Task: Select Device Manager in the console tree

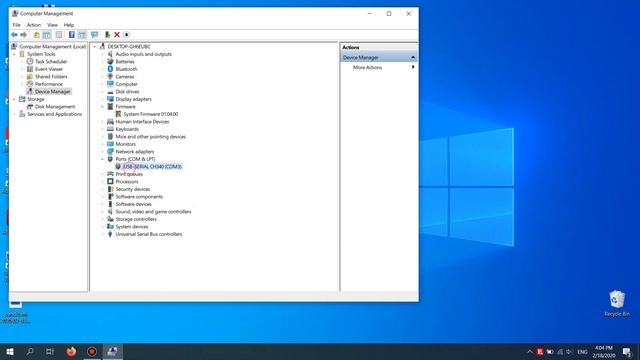Action: tap(53, 91)
